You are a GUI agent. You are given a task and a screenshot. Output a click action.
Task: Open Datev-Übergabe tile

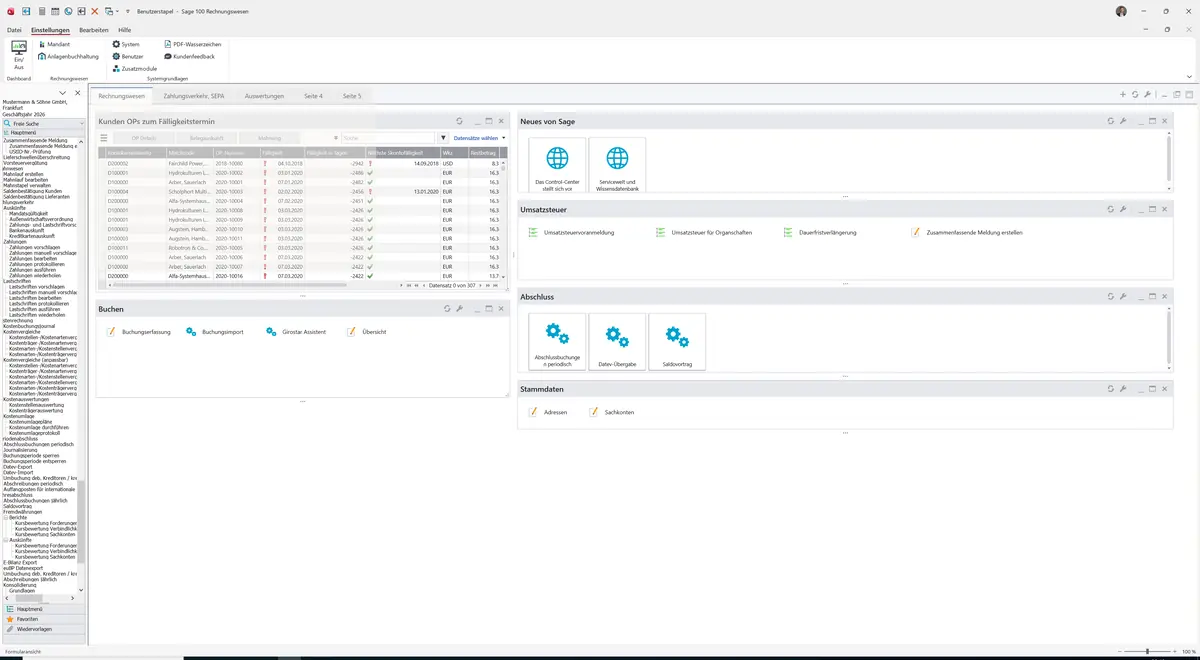tap(618, 342)
